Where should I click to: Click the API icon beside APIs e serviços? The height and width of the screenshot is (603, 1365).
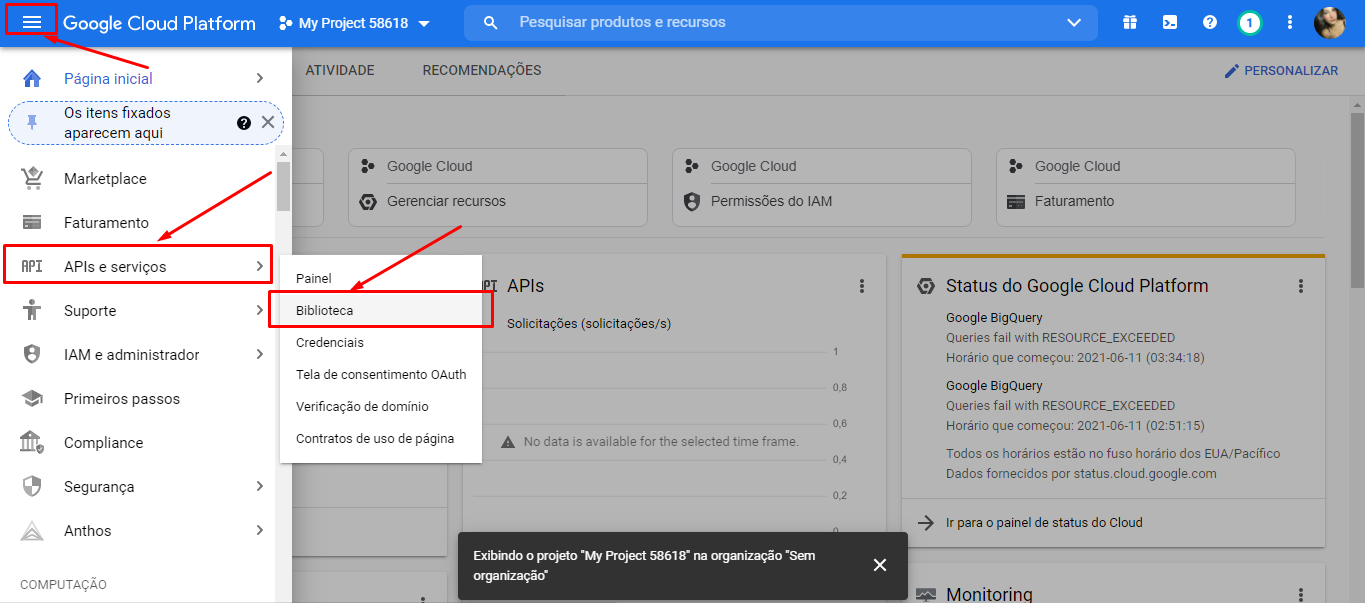point(32,266)
